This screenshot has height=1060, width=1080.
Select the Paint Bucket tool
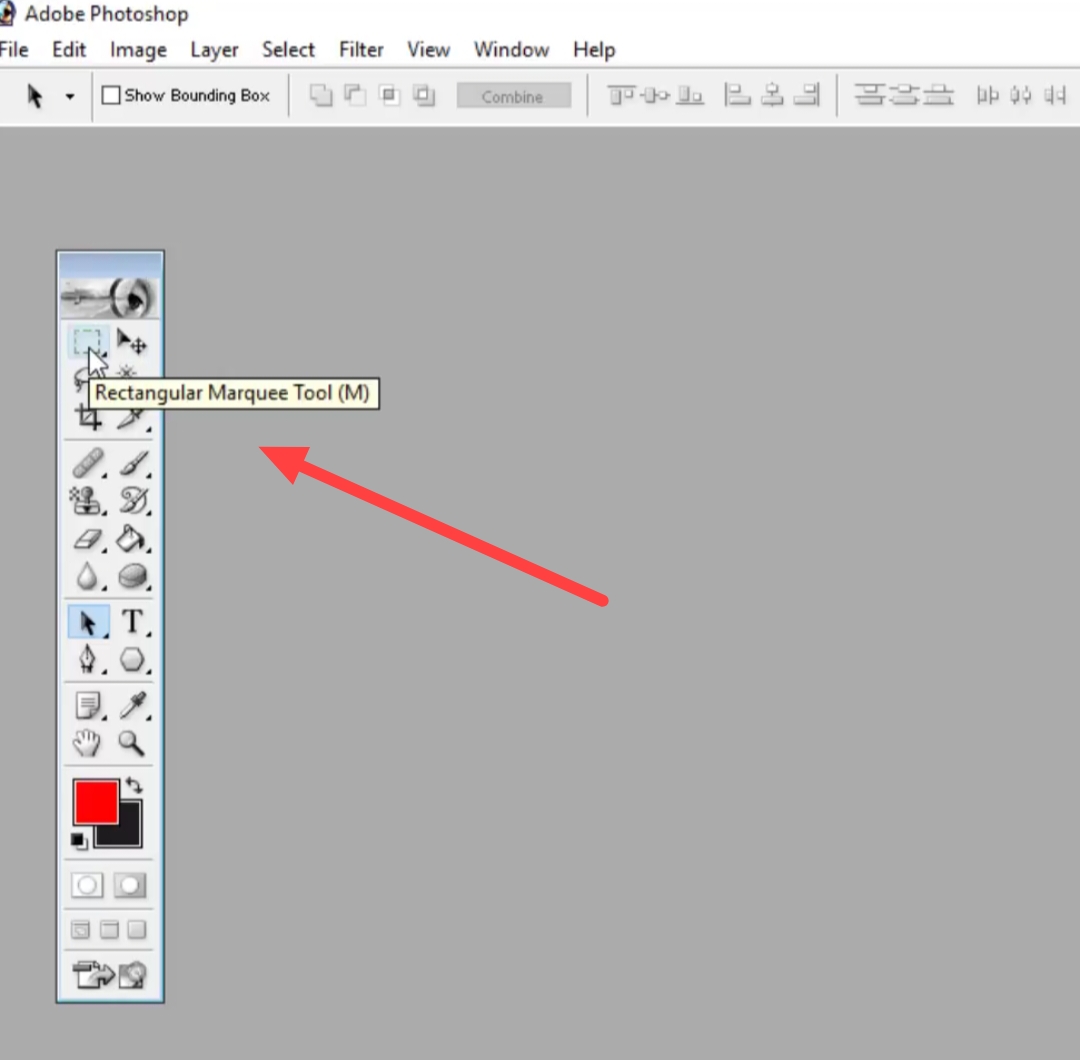point(132,539)
